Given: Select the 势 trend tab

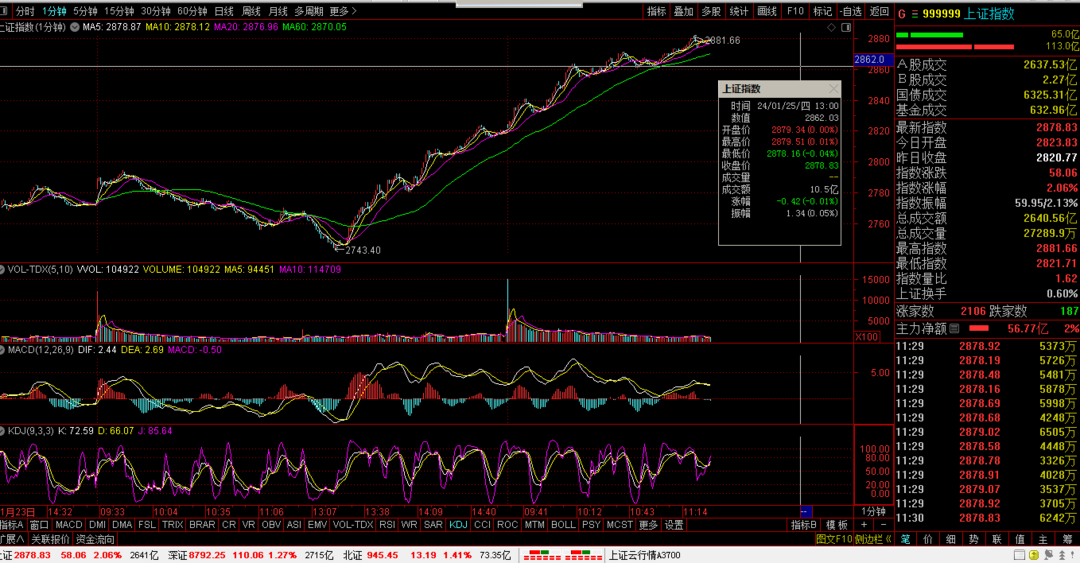Looking at the screenshot, I should (x=975, y=540).
